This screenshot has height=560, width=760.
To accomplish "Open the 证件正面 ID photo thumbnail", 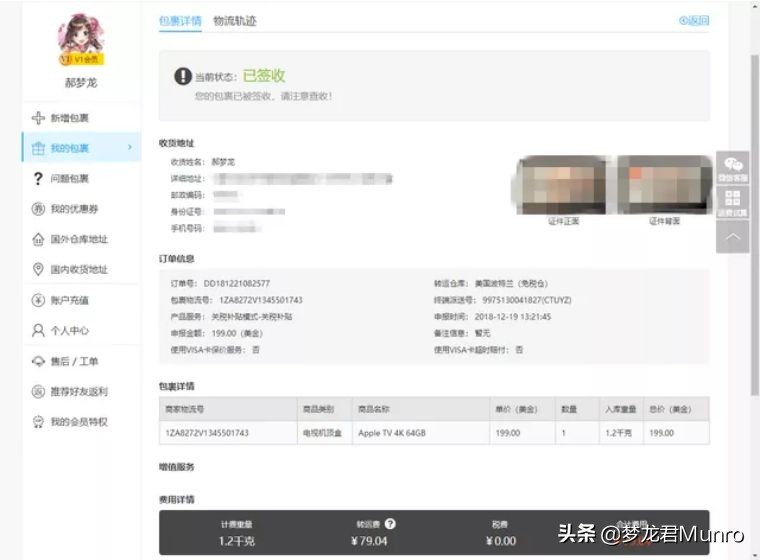I will click(x=563, y=185).
